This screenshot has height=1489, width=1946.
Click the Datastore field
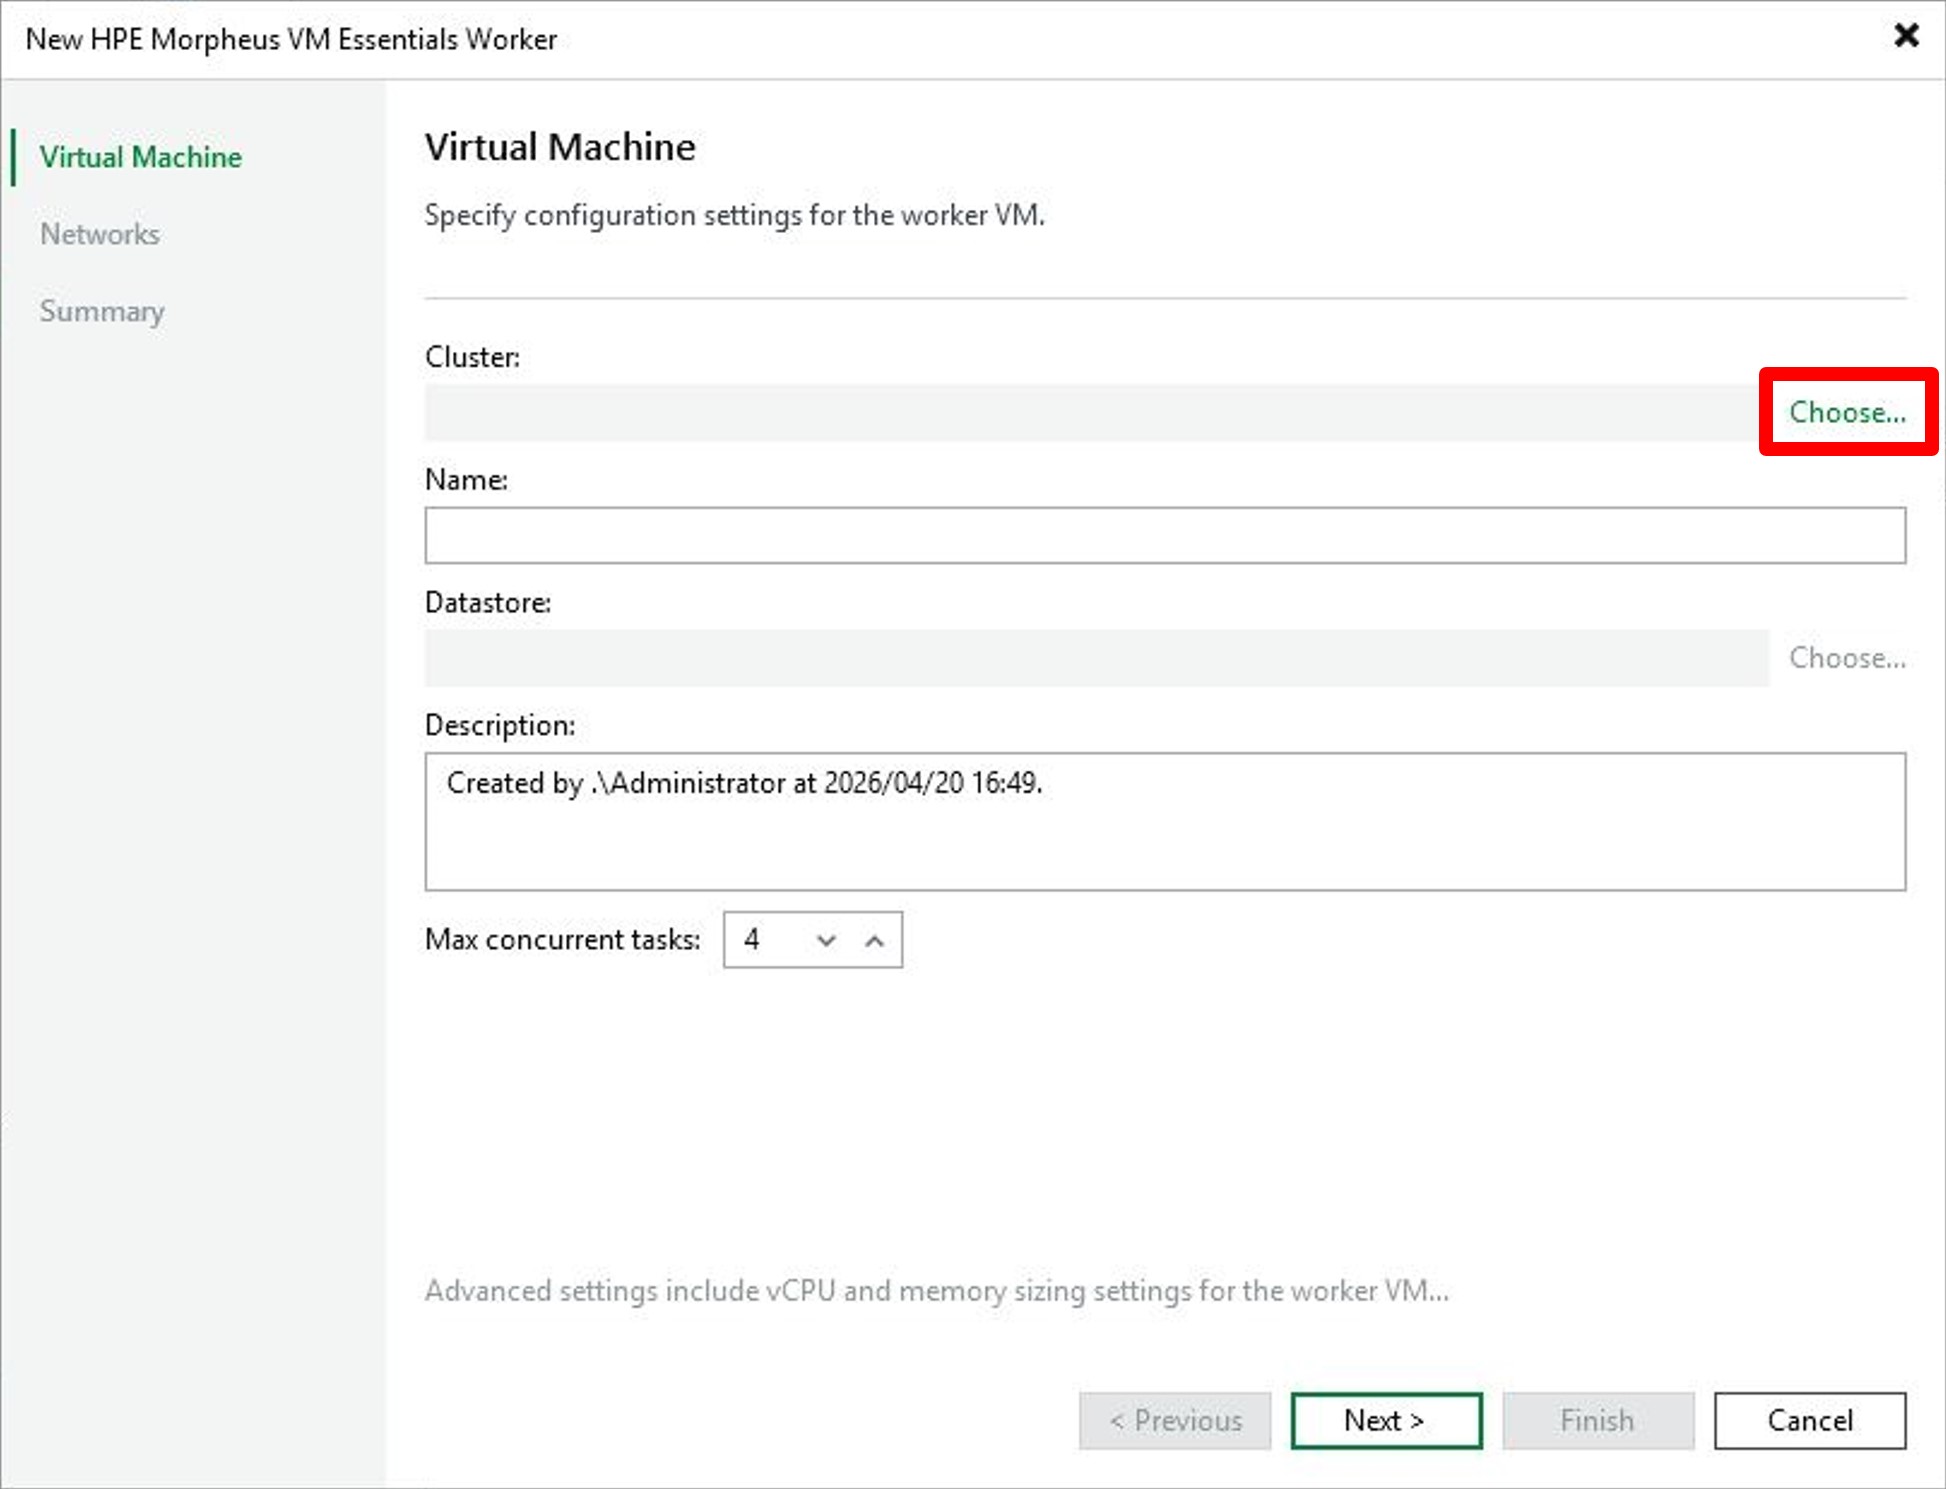click(1096, 658)
